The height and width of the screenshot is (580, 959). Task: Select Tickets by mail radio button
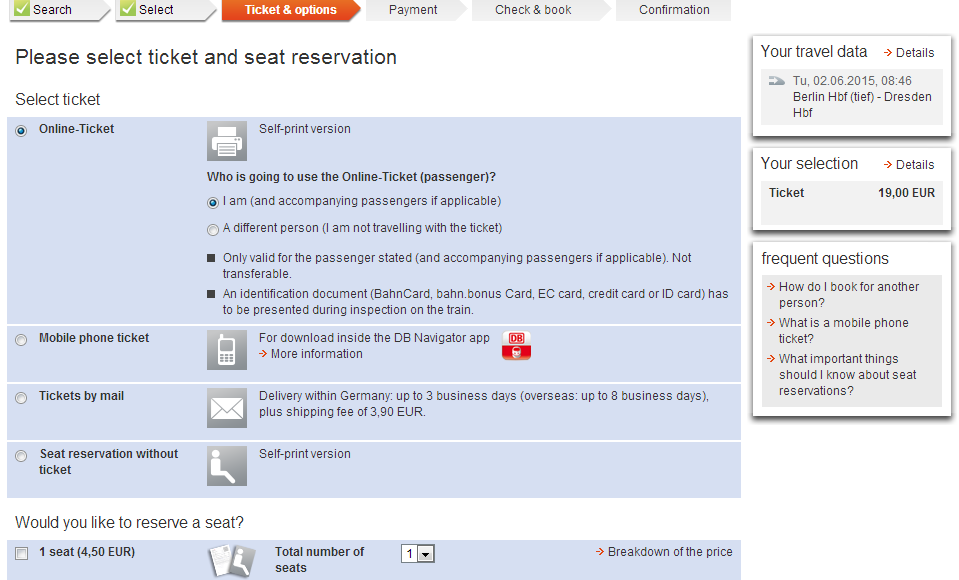21,398
